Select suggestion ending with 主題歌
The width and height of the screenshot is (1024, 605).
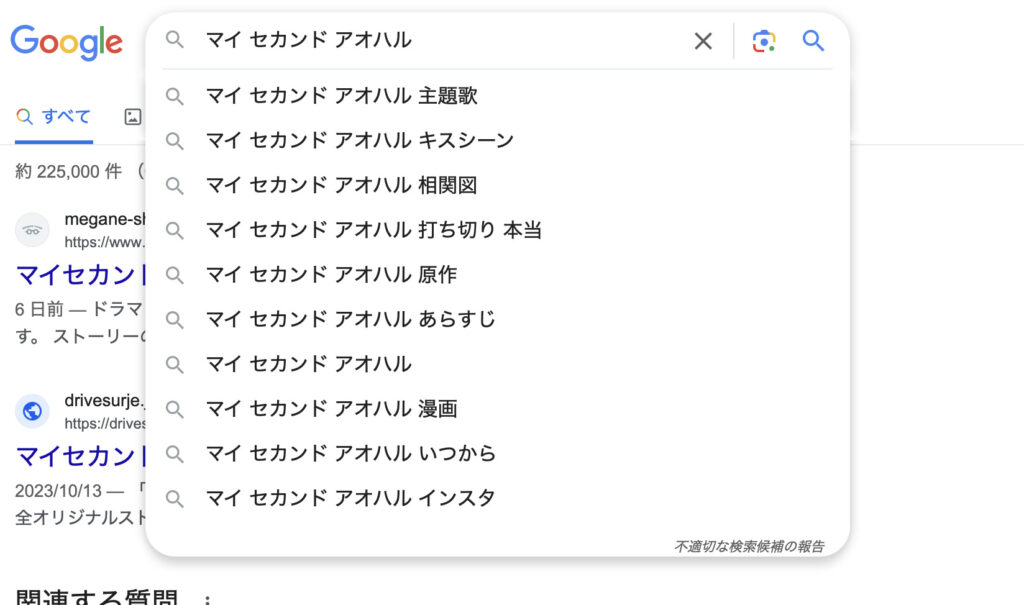tap(341, 96)
